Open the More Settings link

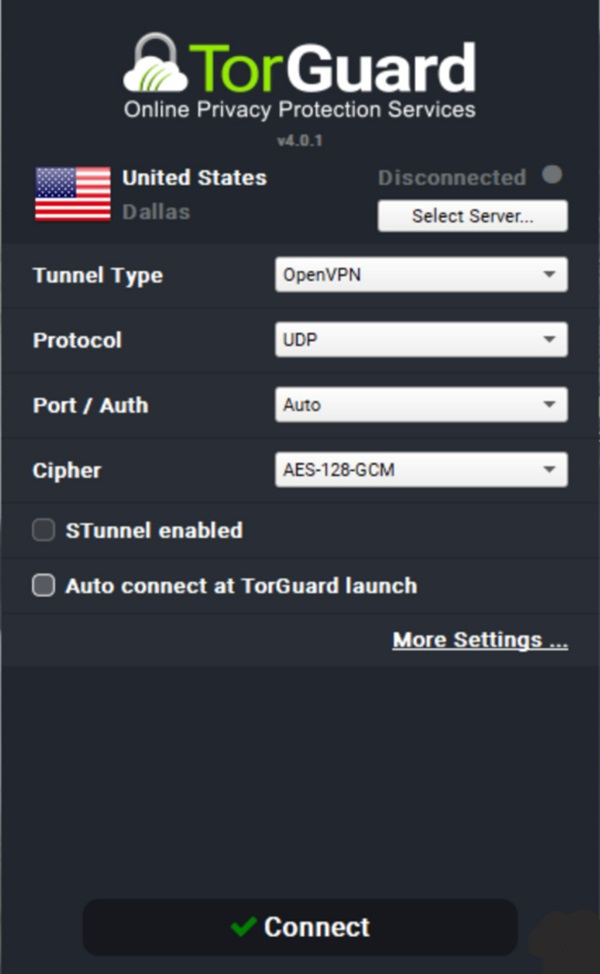(480, 640)
